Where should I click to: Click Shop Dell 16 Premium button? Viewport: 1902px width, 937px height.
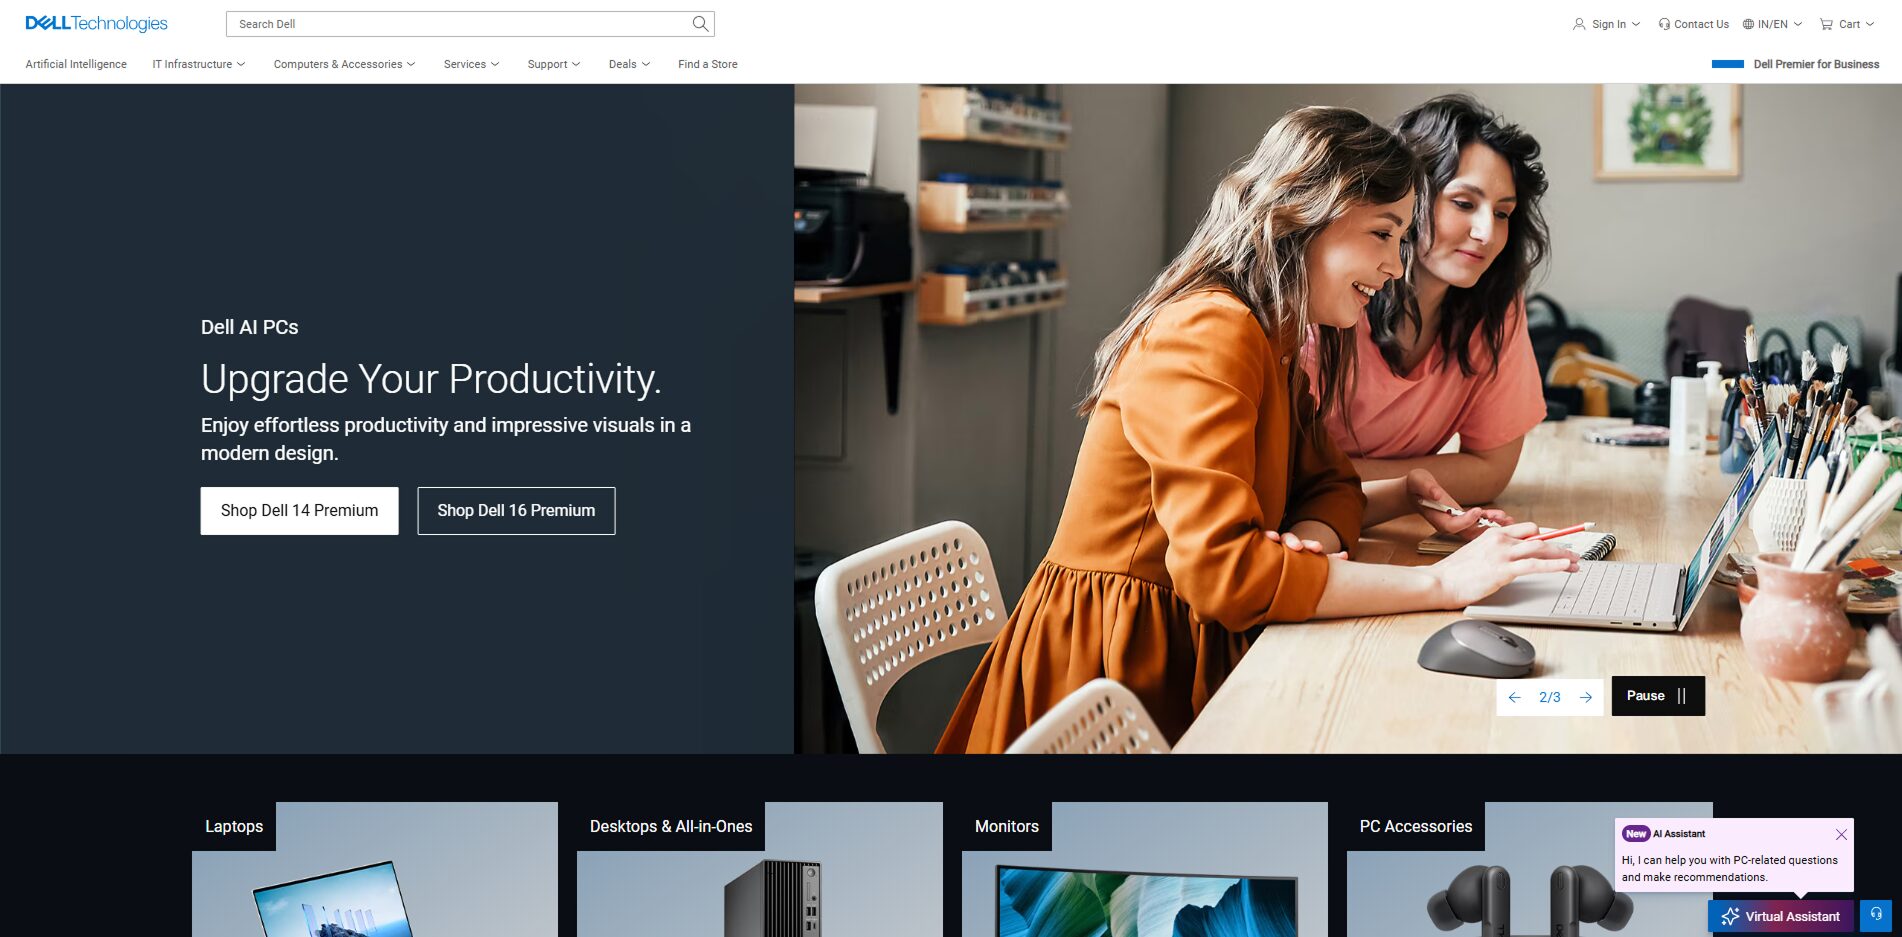[x=516, y=511]
